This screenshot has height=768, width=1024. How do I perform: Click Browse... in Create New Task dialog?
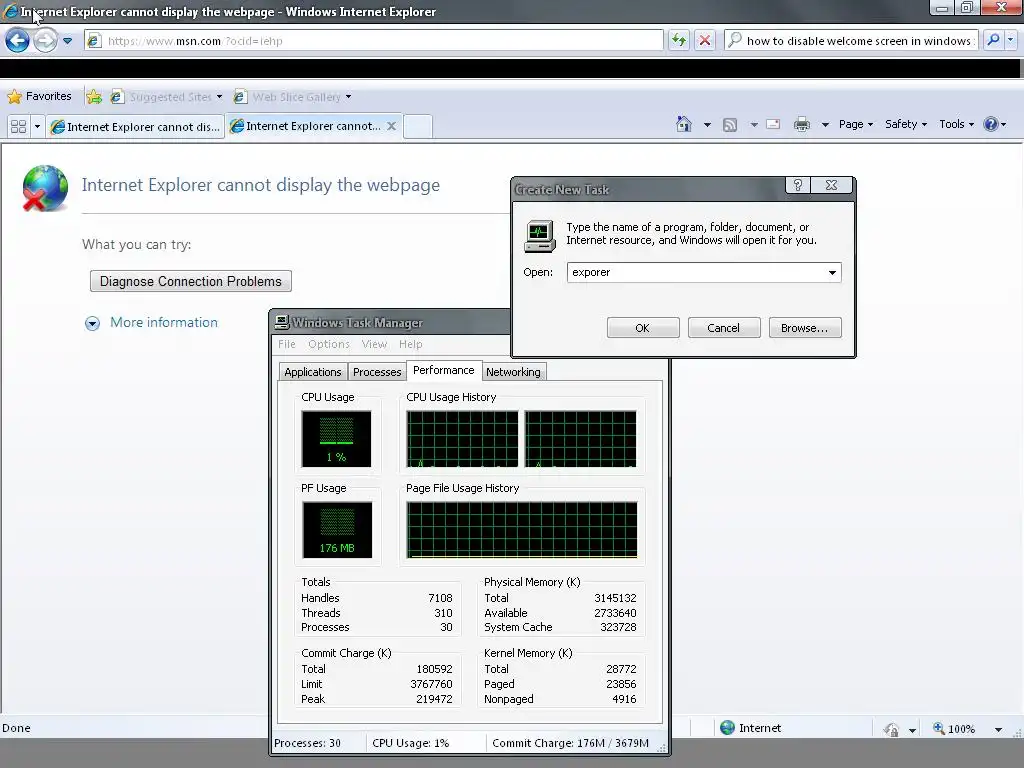point(805,328)
